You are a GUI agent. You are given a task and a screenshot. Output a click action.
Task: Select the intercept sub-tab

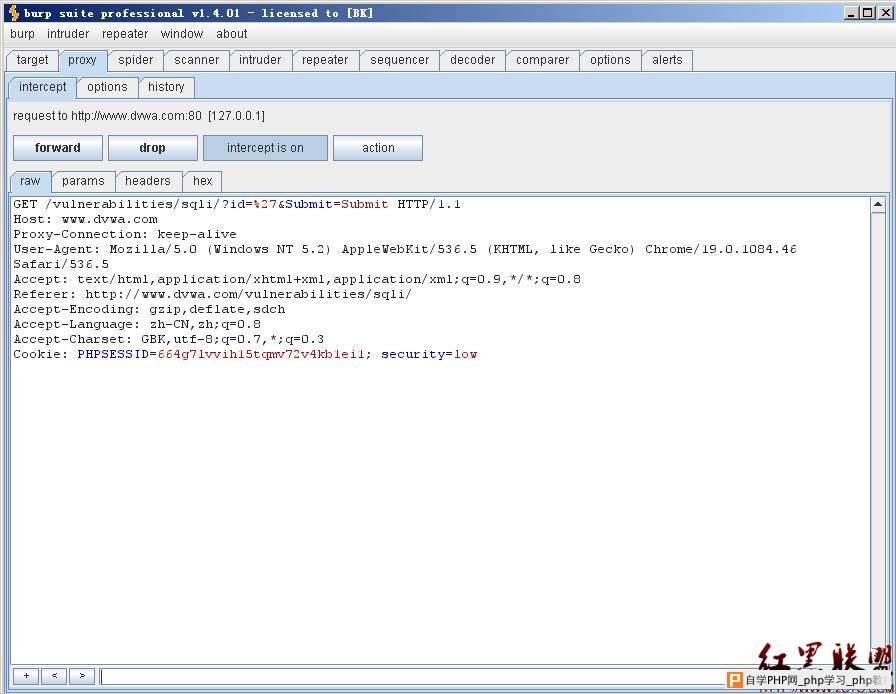coord(43,87)
